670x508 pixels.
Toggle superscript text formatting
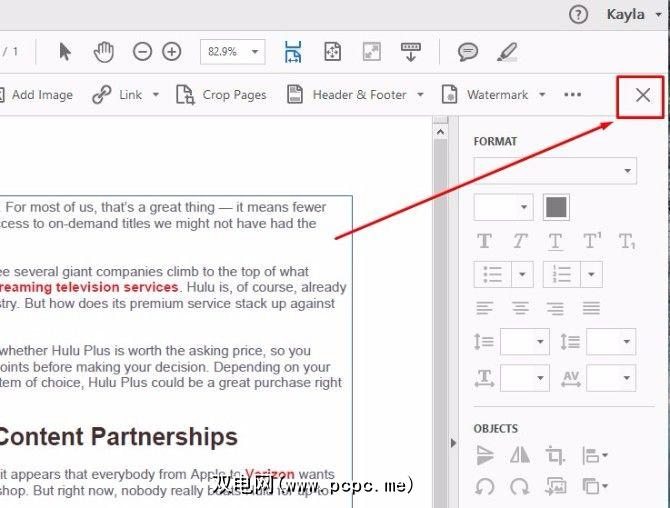tap(592, 241)
